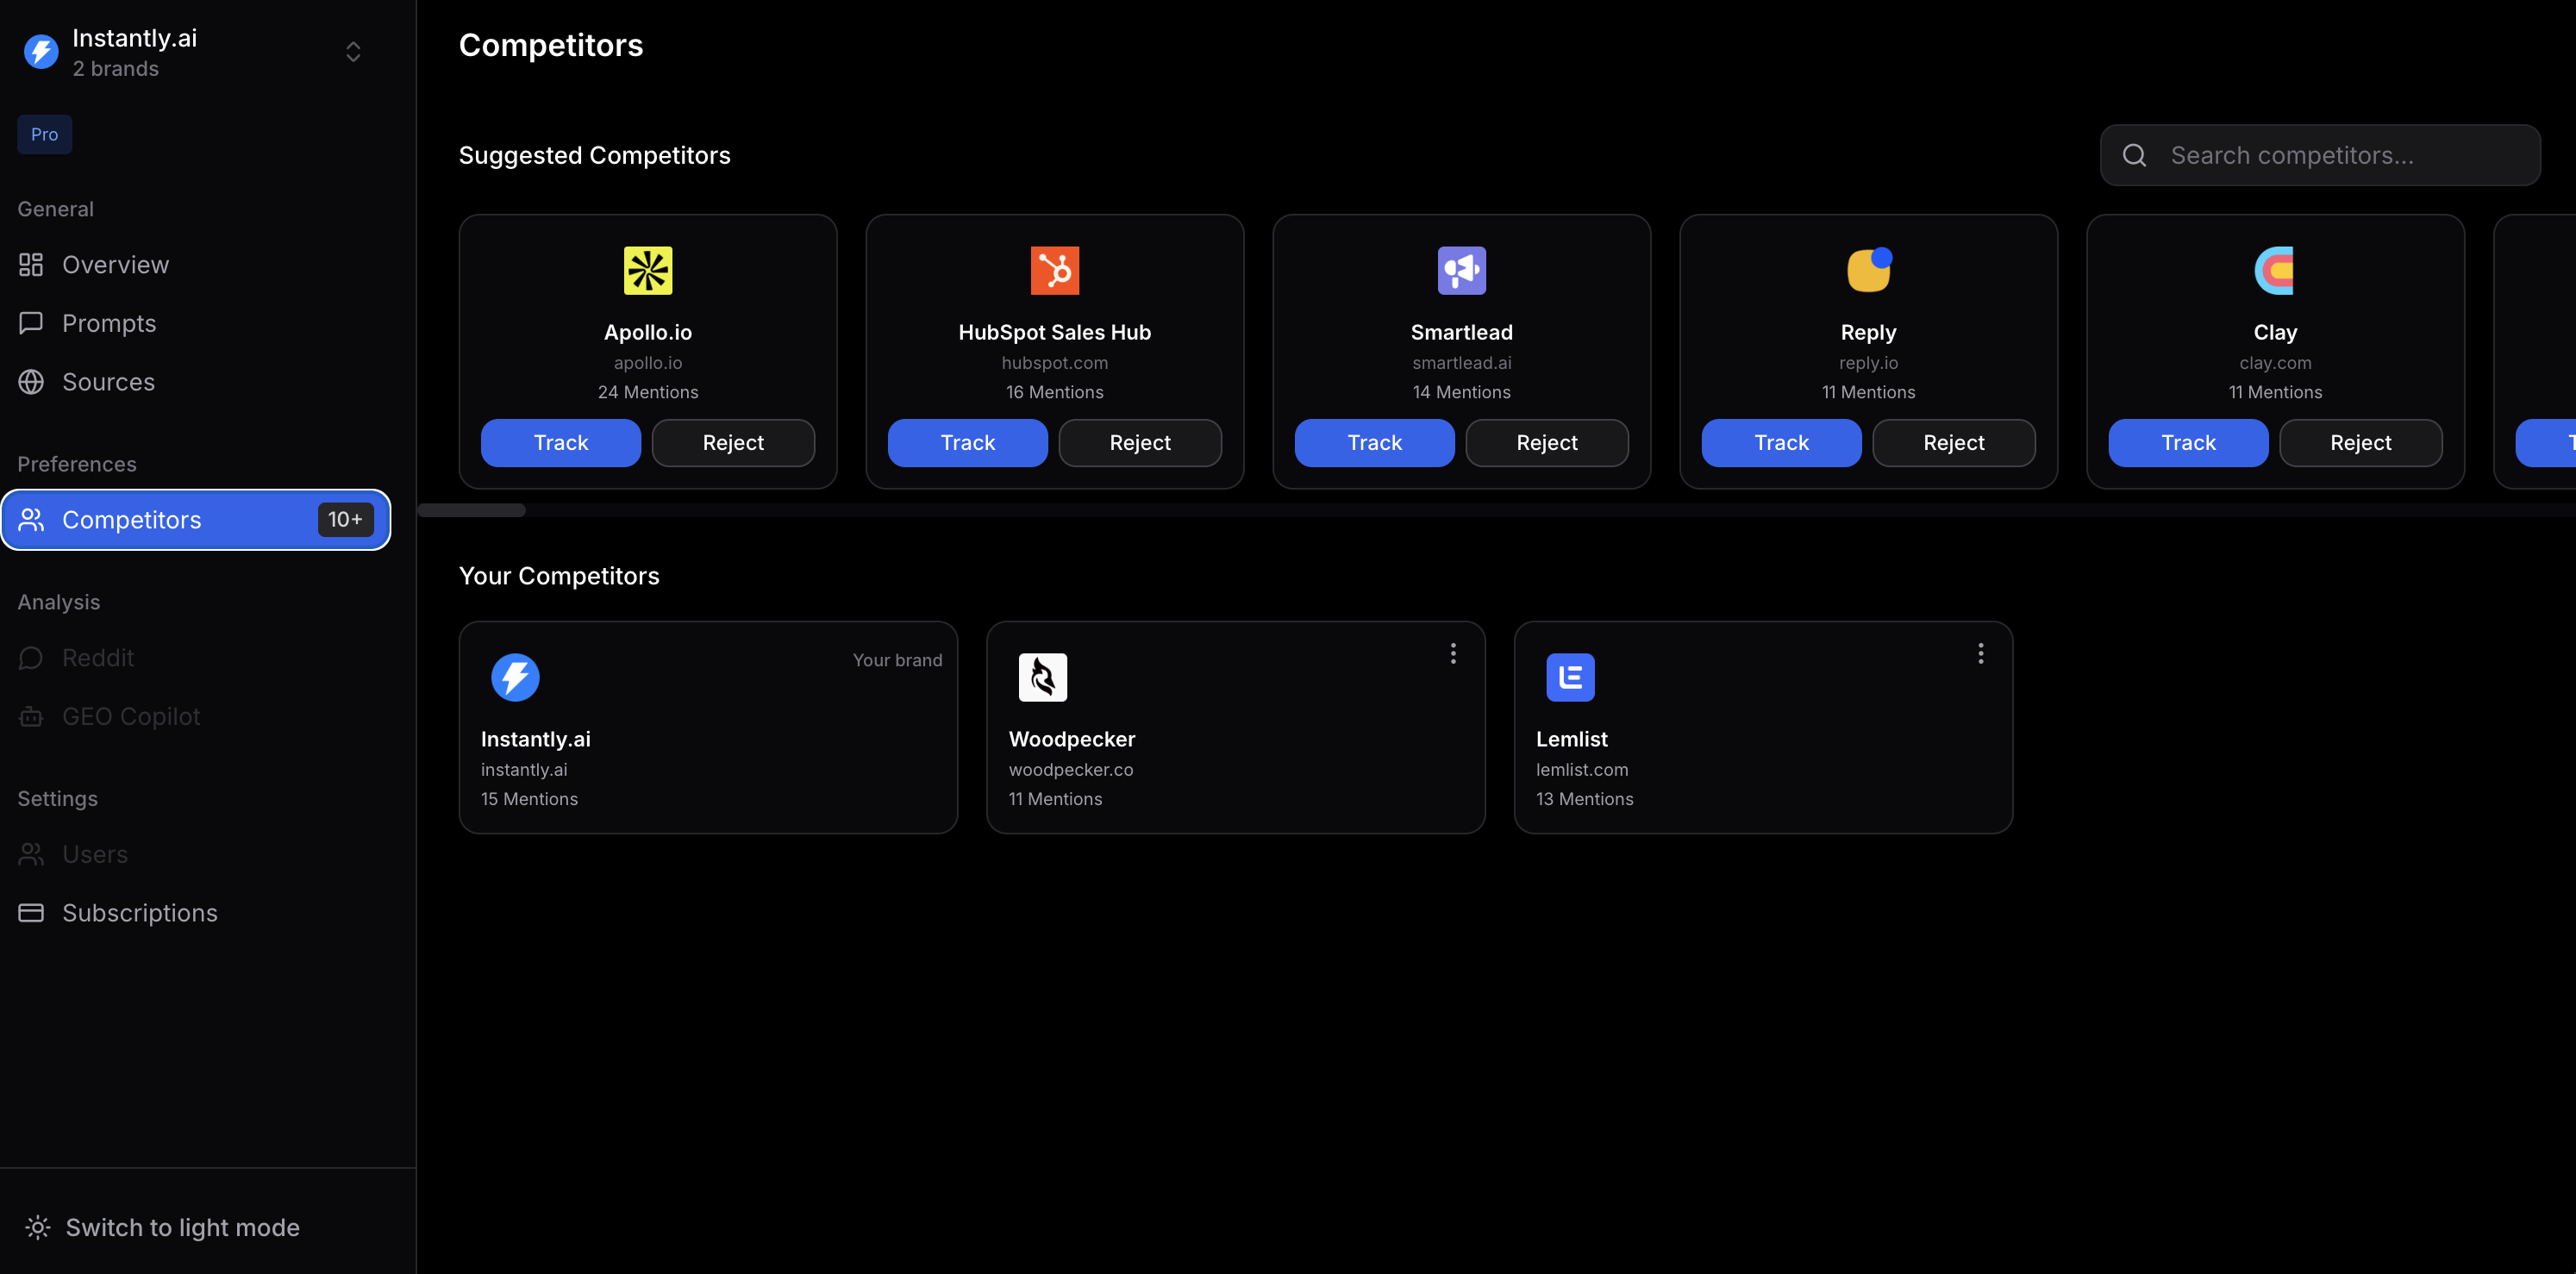Screen dimensions: 2576x1274
Task: Click the Woodpecker card title
Action: tap(1072, 740)
